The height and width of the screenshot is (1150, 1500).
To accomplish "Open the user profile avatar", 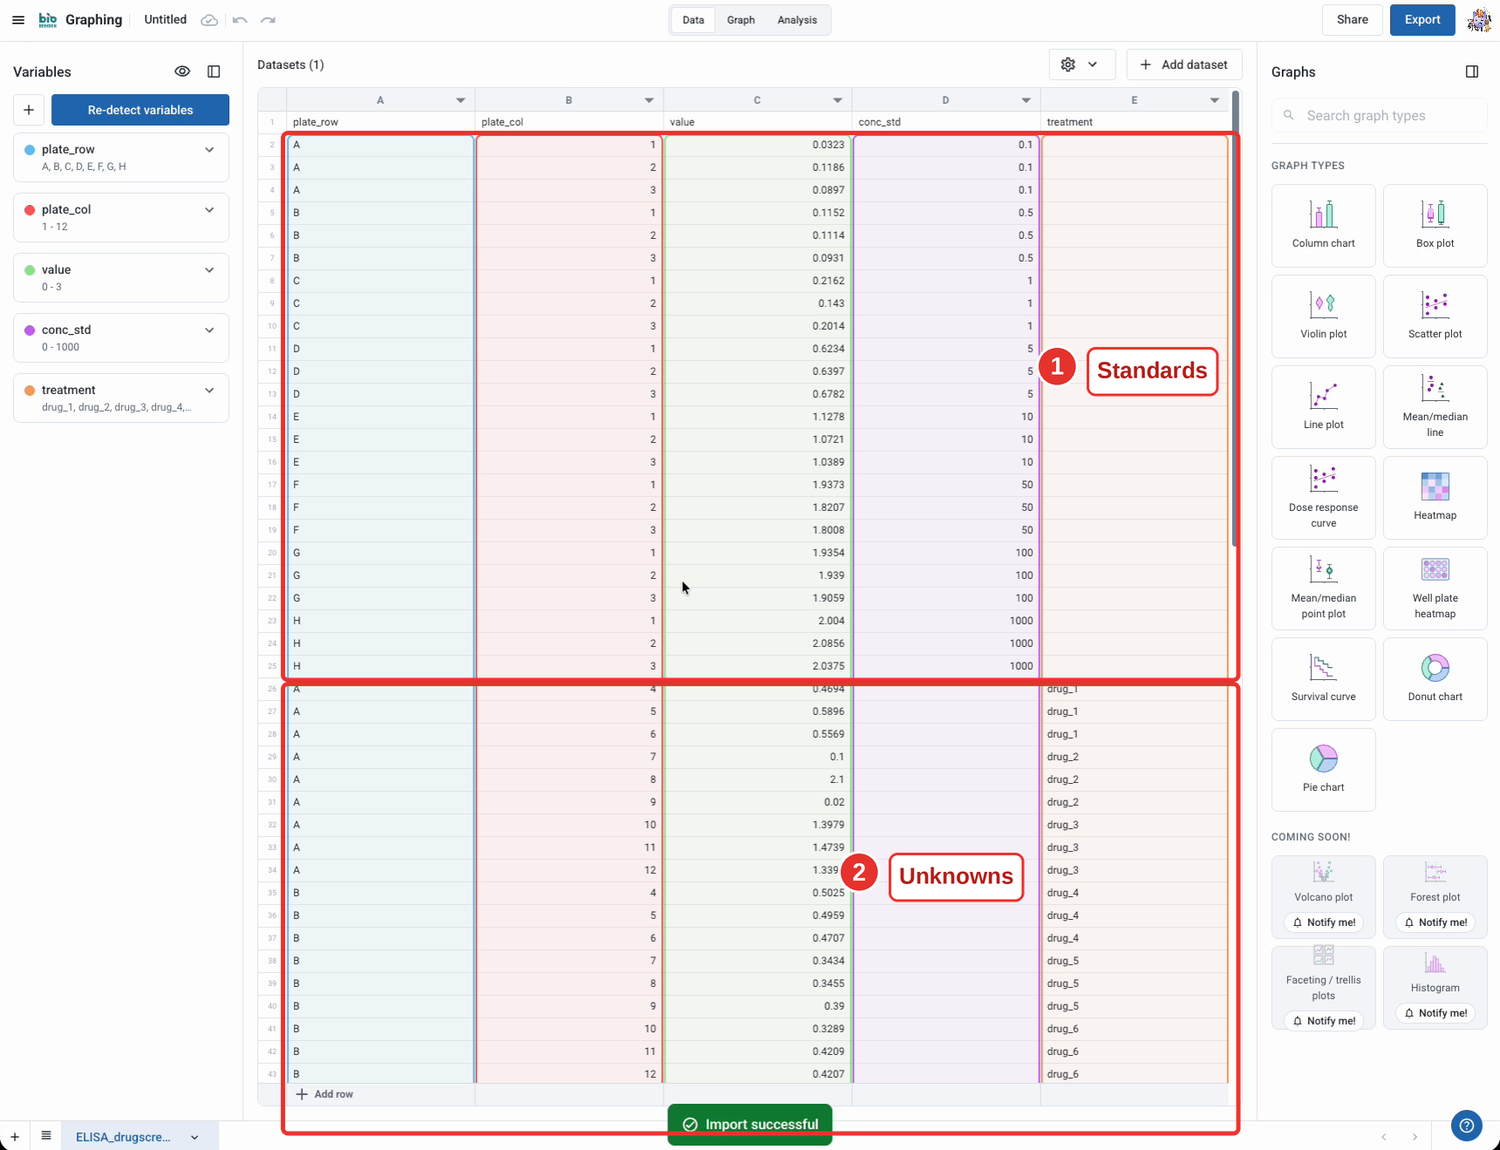I will pos(1479,20).
